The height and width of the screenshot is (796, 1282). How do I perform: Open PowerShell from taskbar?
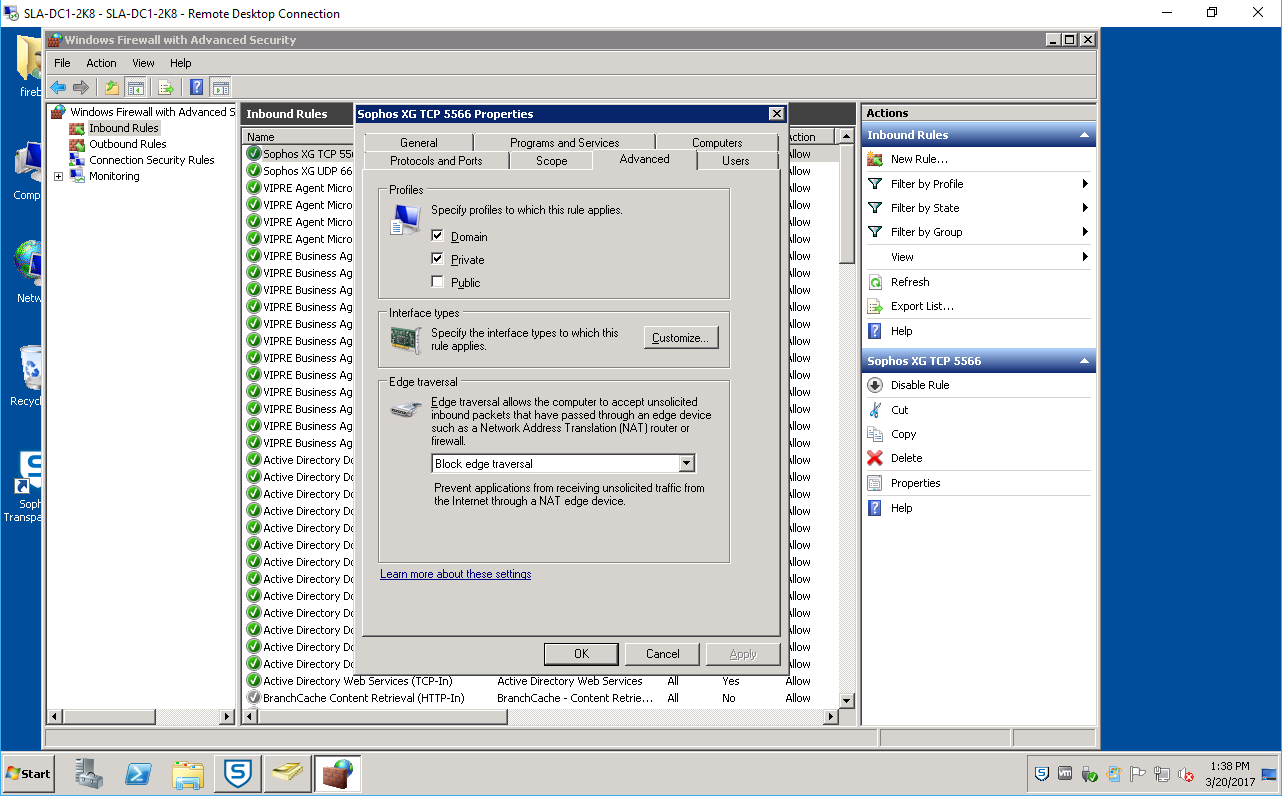138,774
